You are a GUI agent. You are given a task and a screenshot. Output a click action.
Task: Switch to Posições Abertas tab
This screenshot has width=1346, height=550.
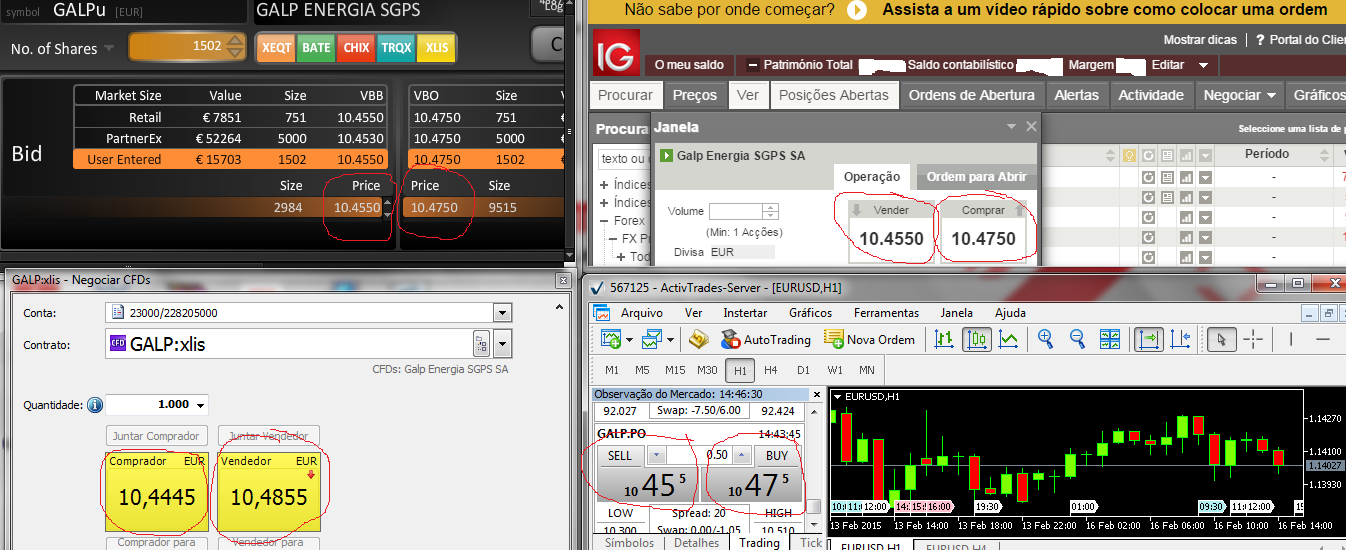point(833,95)
